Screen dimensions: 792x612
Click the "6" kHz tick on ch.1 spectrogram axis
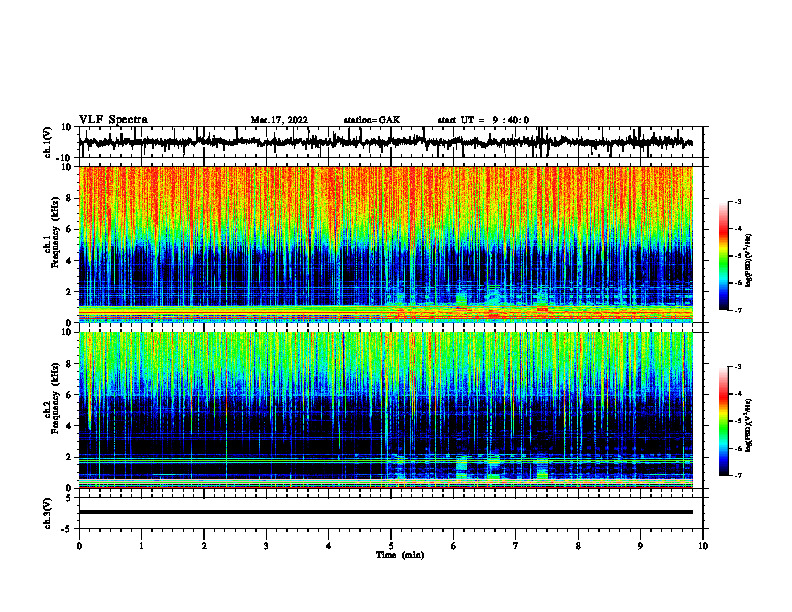(70, 230)
